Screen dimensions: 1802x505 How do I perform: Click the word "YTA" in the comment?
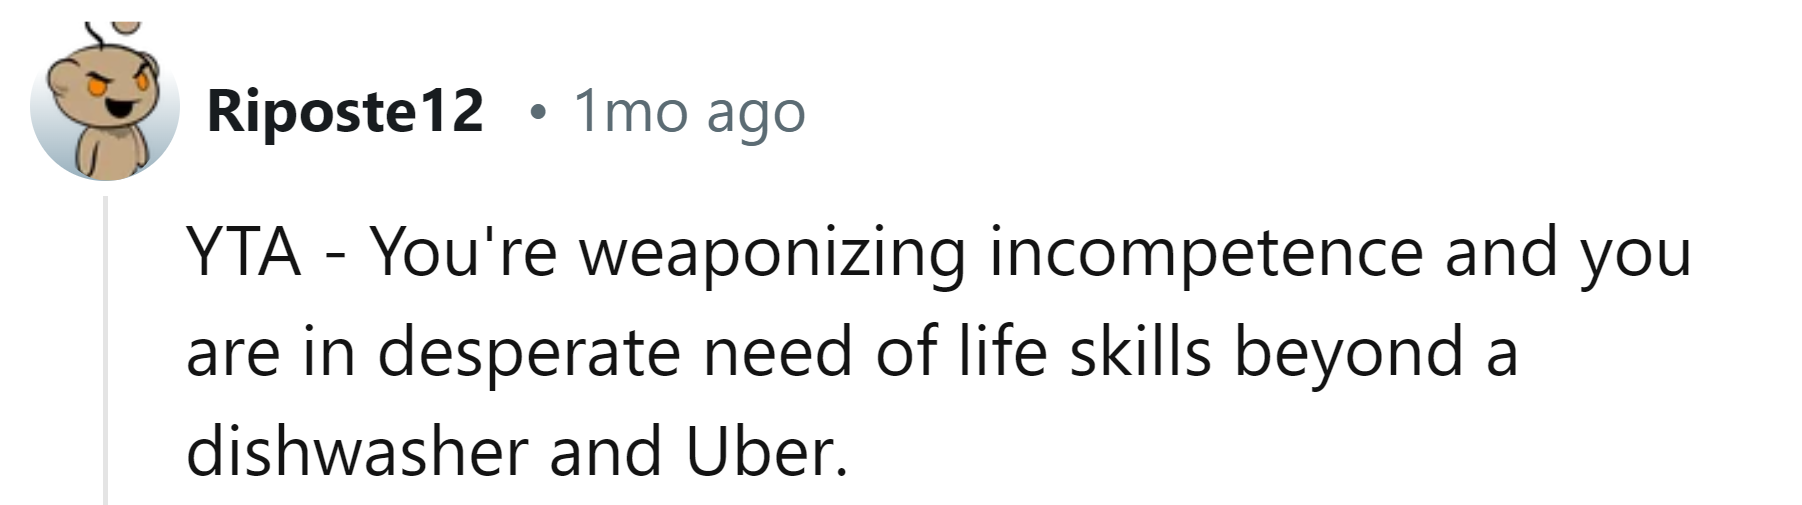coord(243,252)
